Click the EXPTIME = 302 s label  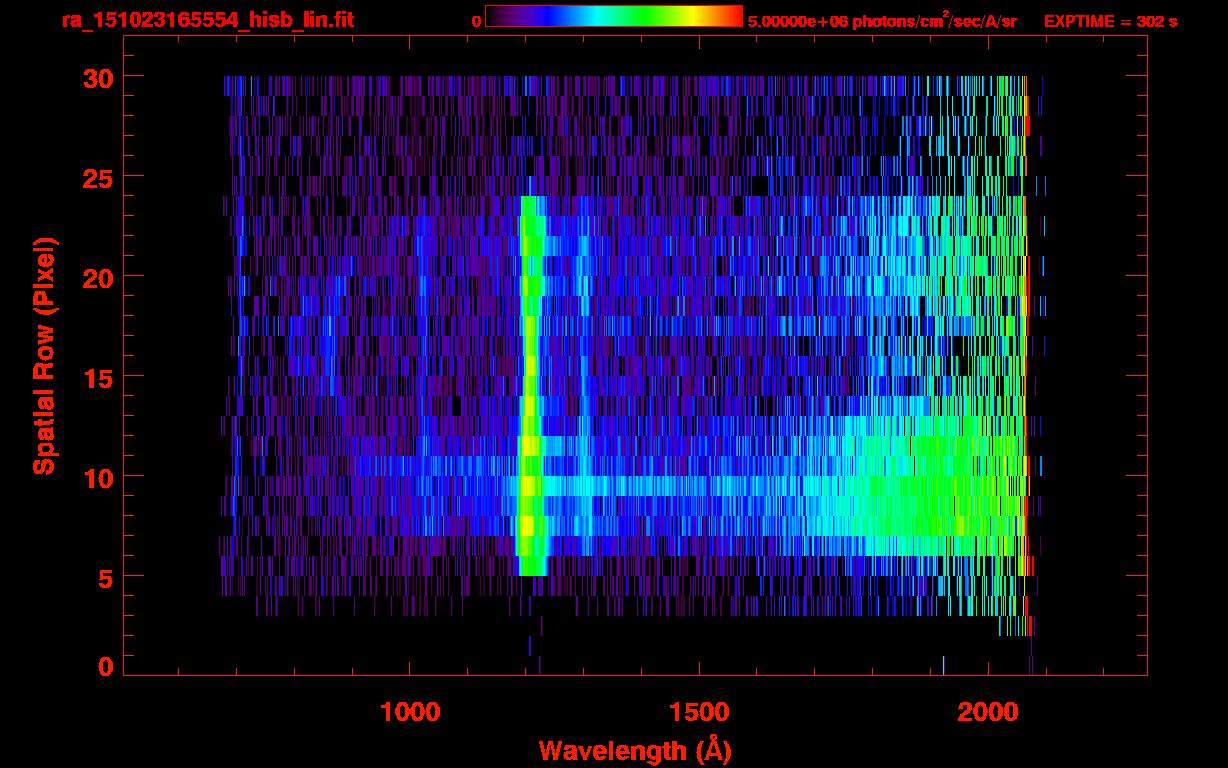(x=1110, y=21)
